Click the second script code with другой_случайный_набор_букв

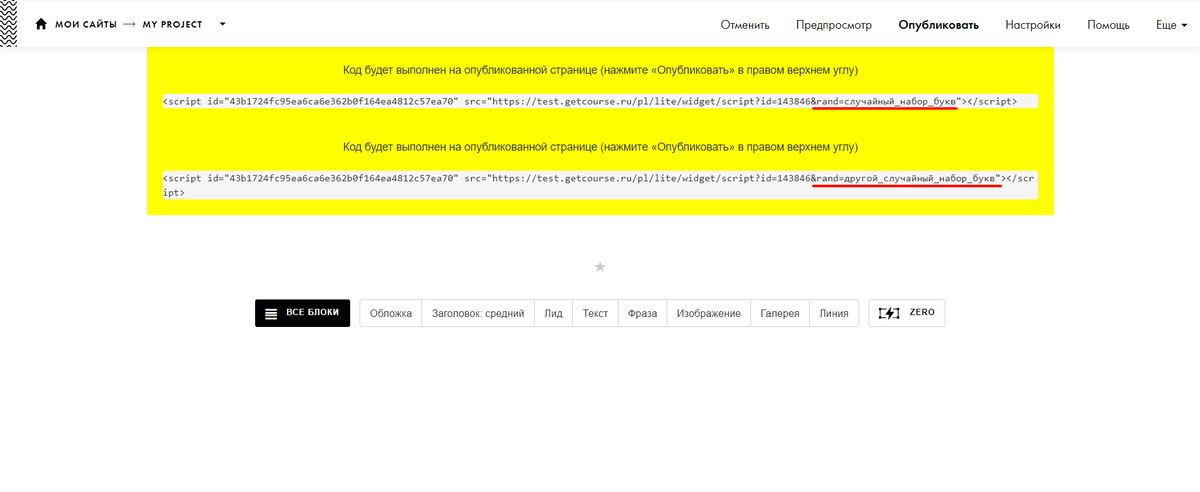[600, 185]
